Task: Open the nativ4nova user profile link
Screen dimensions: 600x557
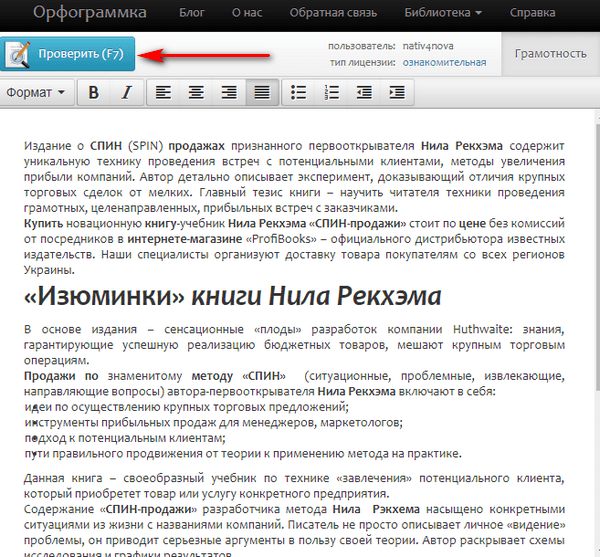Action: pyautogui.click(x=428, y=46)
